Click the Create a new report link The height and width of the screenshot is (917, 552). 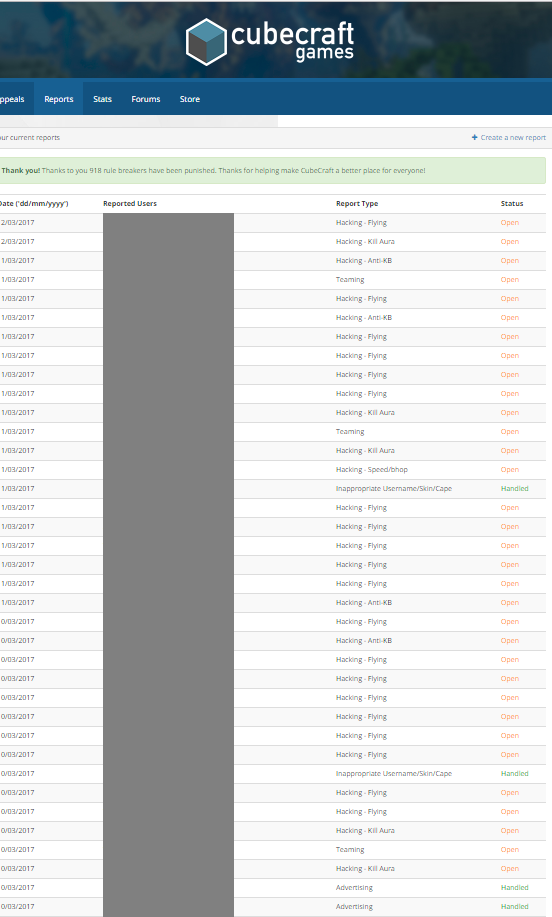click(x=513, y=137)
